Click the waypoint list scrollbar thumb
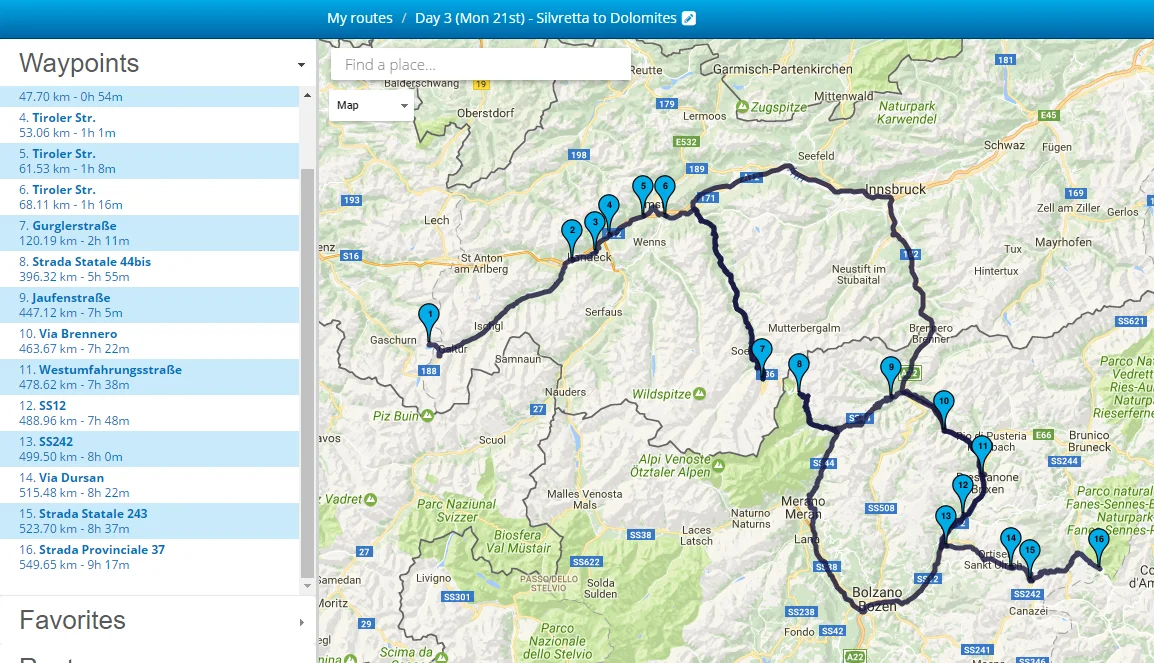The image size is (1154, 663). (x=308, y=373)
